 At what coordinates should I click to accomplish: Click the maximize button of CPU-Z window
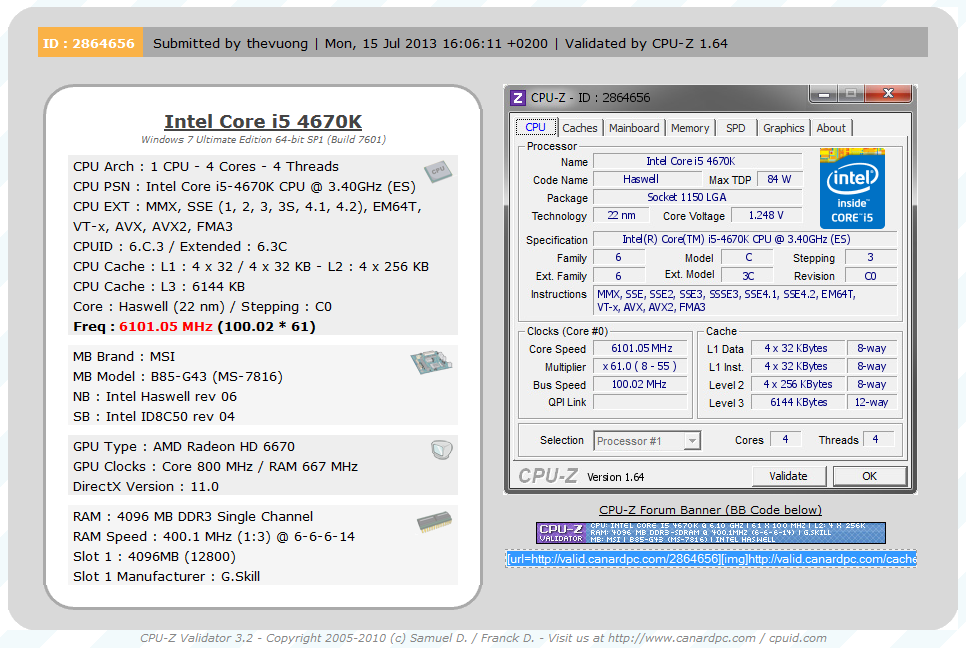851,94
